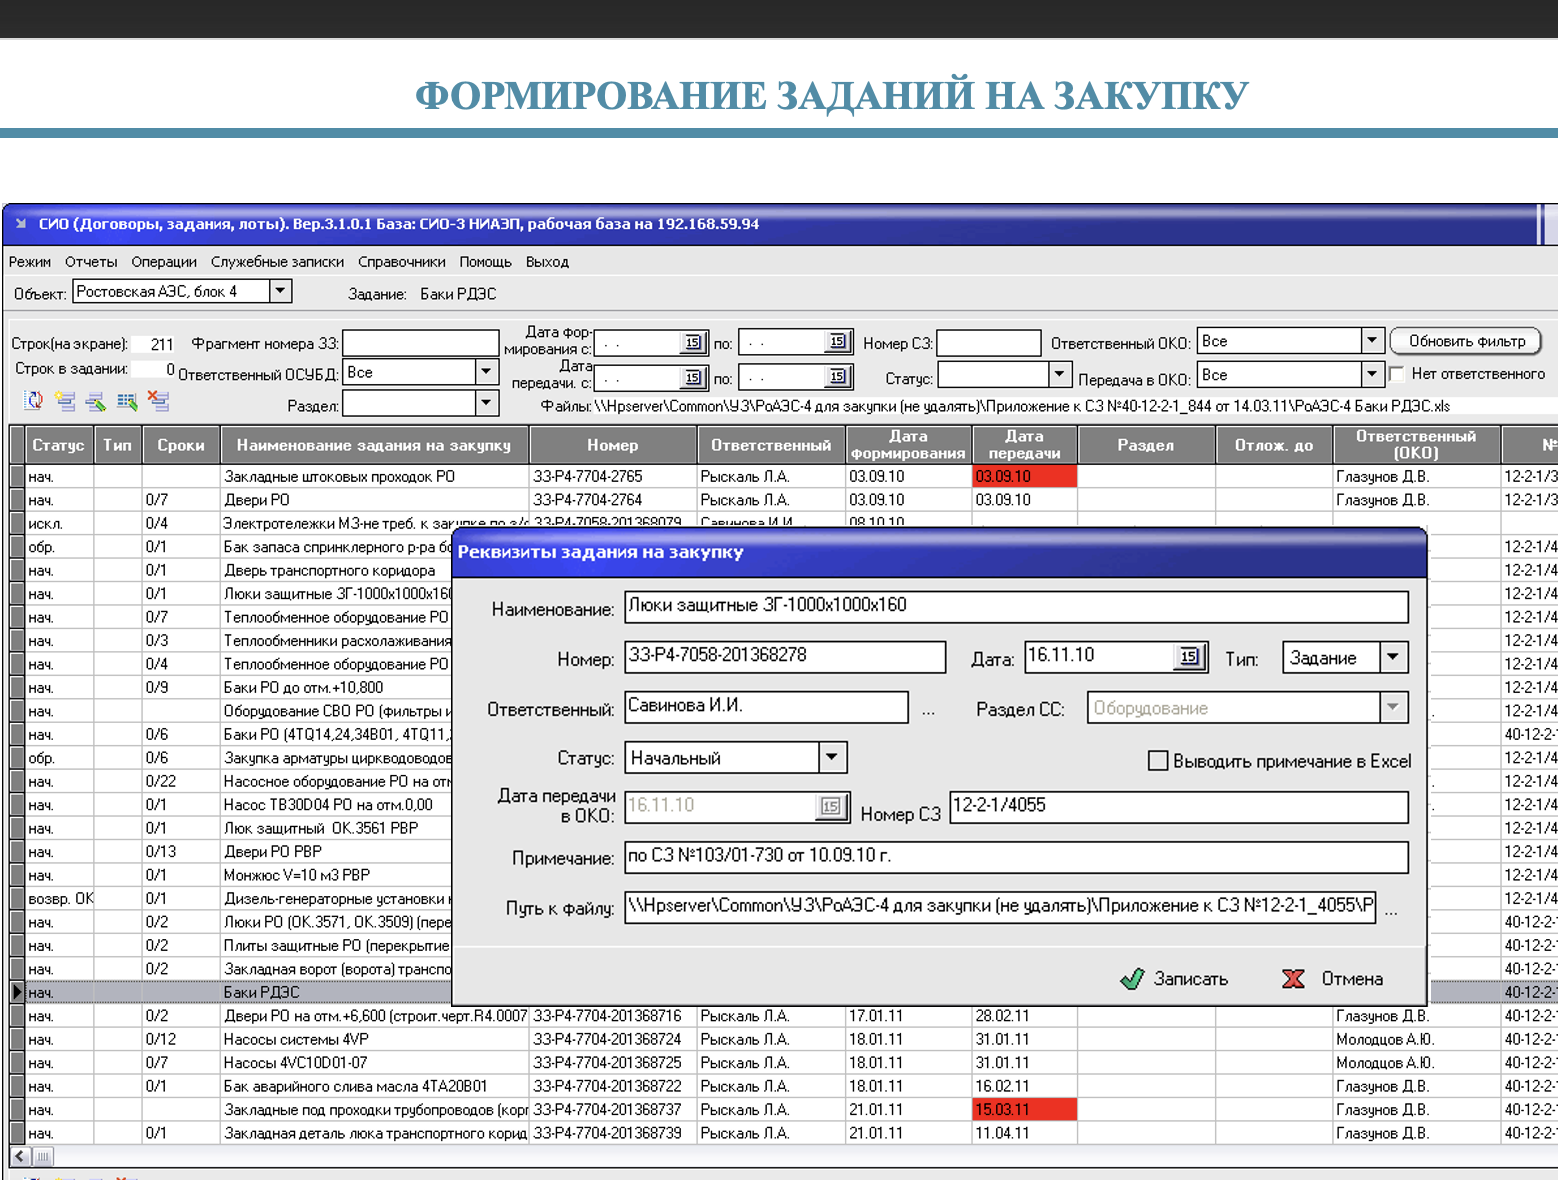Click the СИО application icon in the title bar

pyautogui.click(x=21, y=224)
